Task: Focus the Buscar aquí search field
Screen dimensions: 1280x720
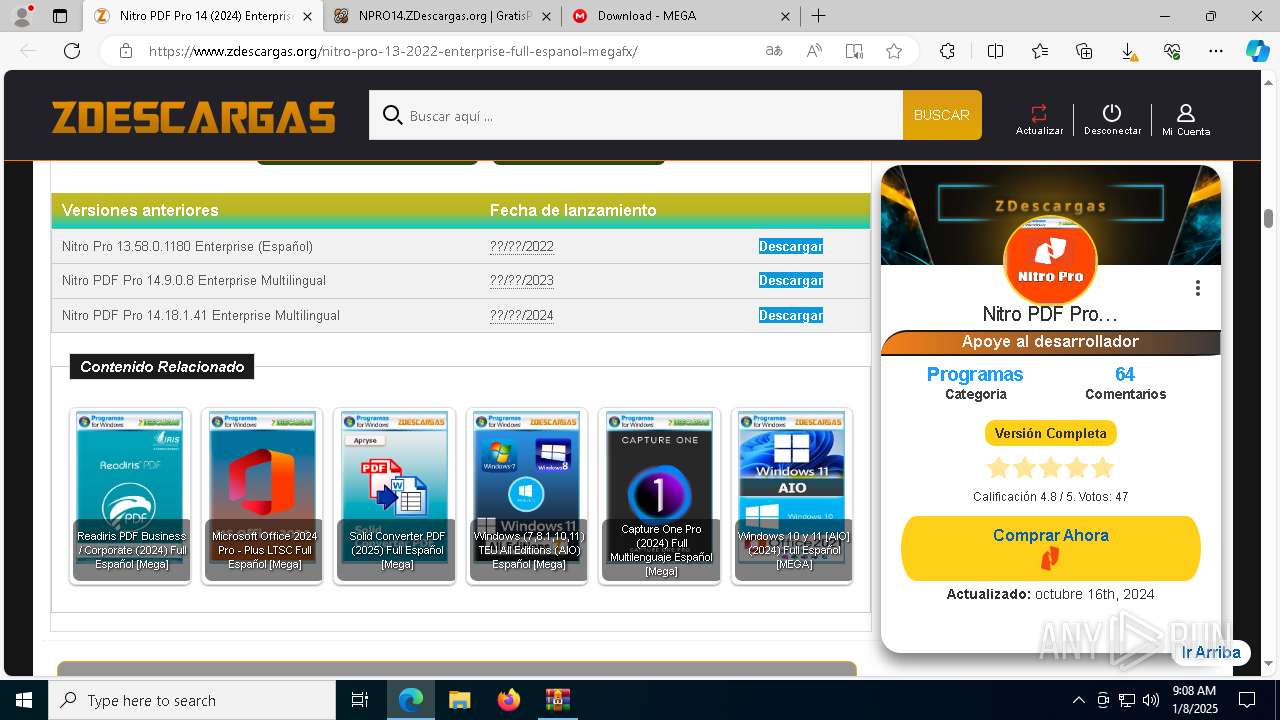Action: point(636,115)
